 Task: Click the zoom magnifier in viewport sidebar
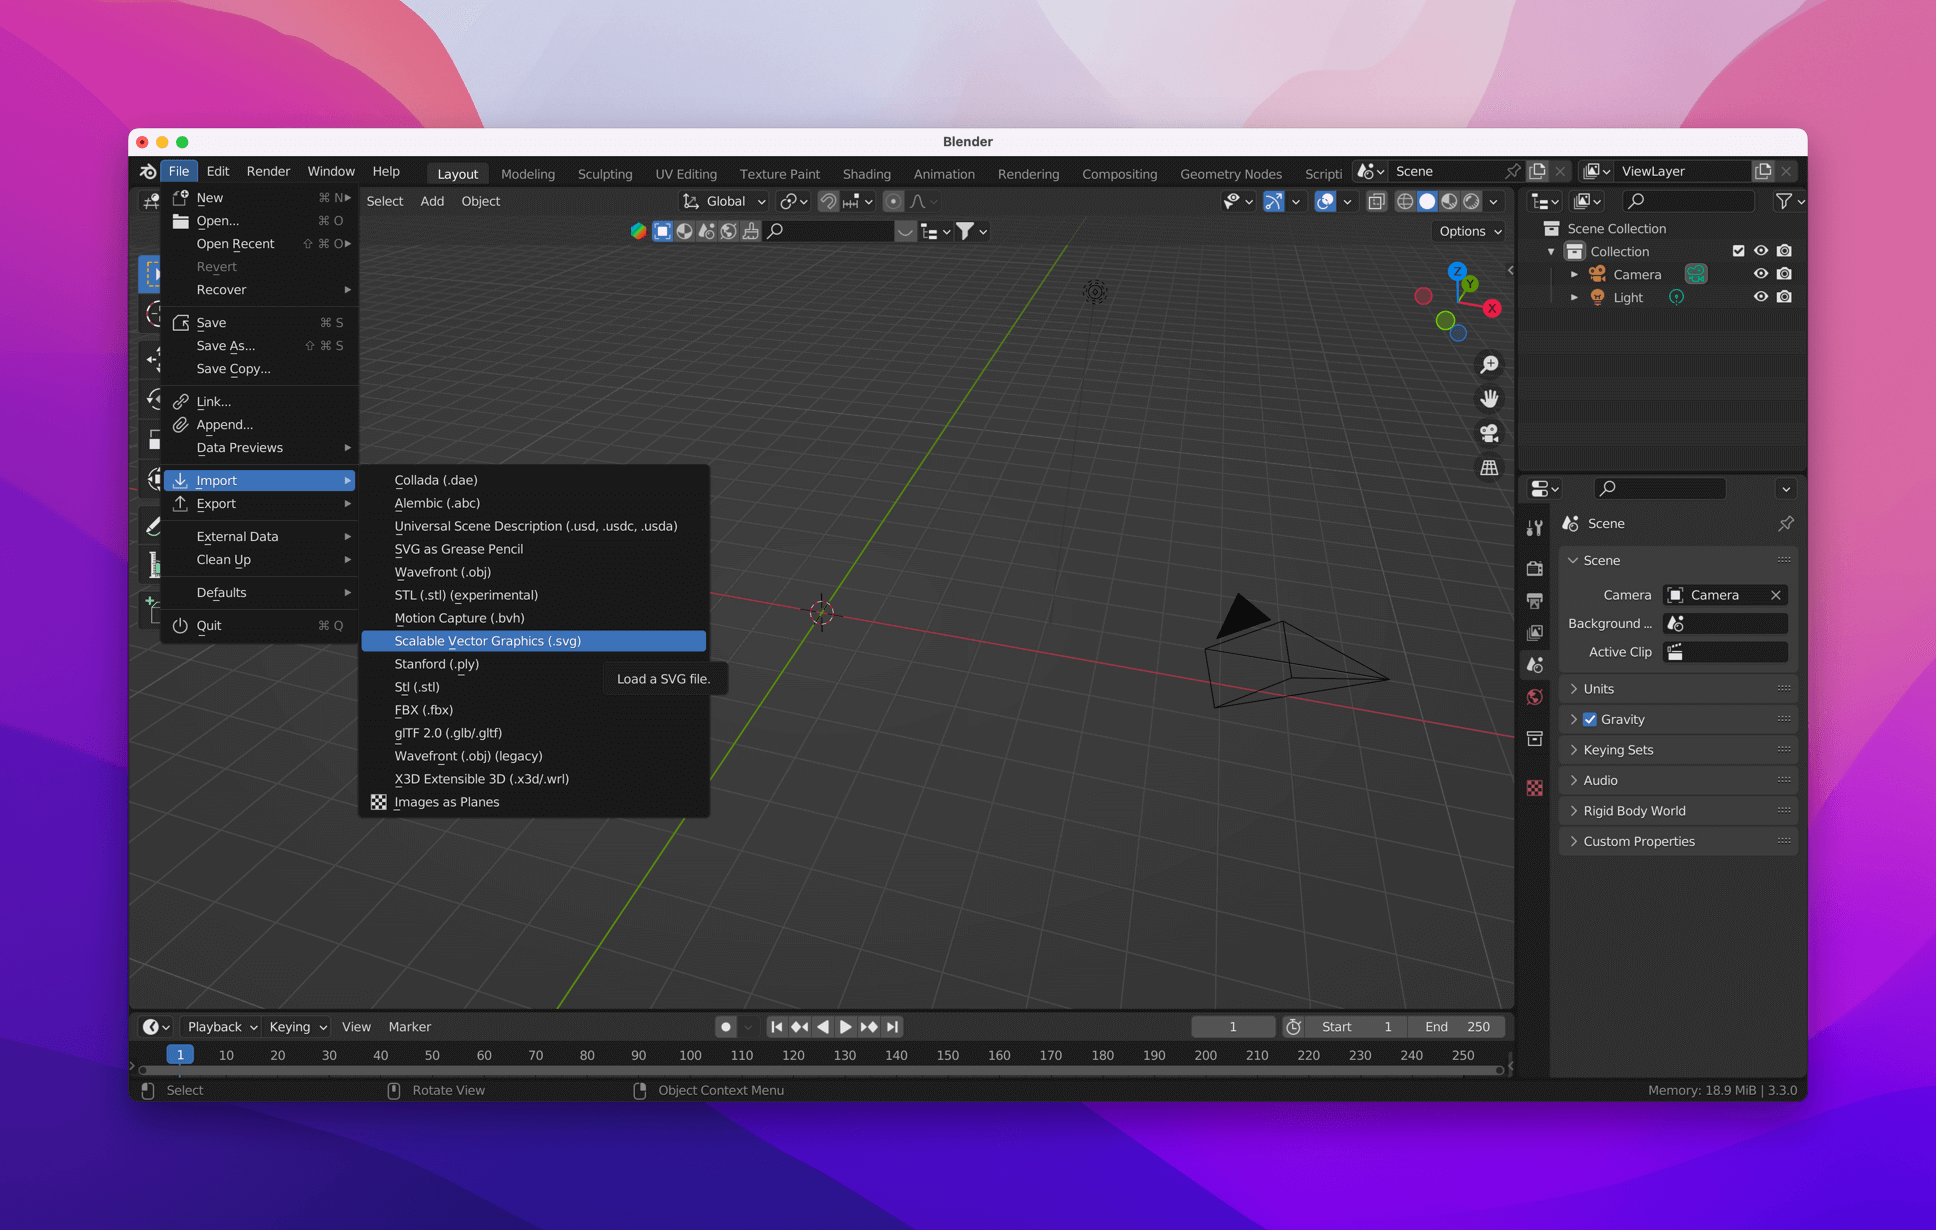(1490, 364)
